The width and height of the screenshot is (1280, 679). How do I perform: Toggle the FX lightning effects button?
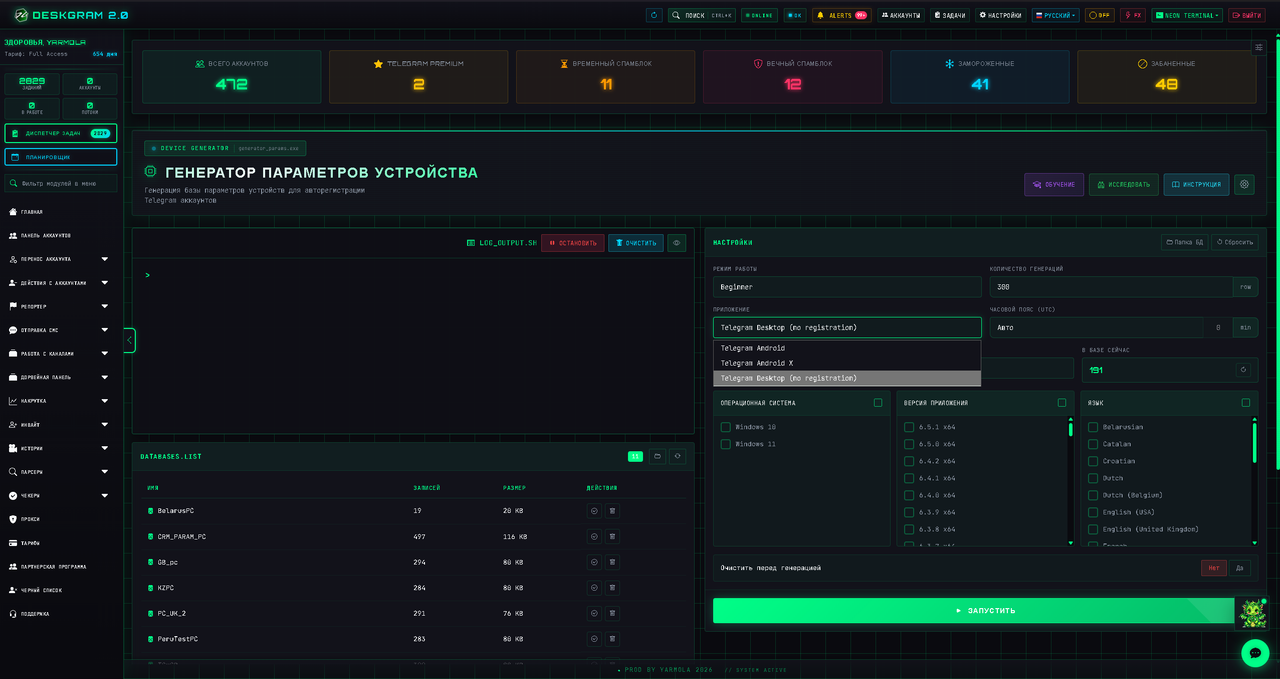1132,15
